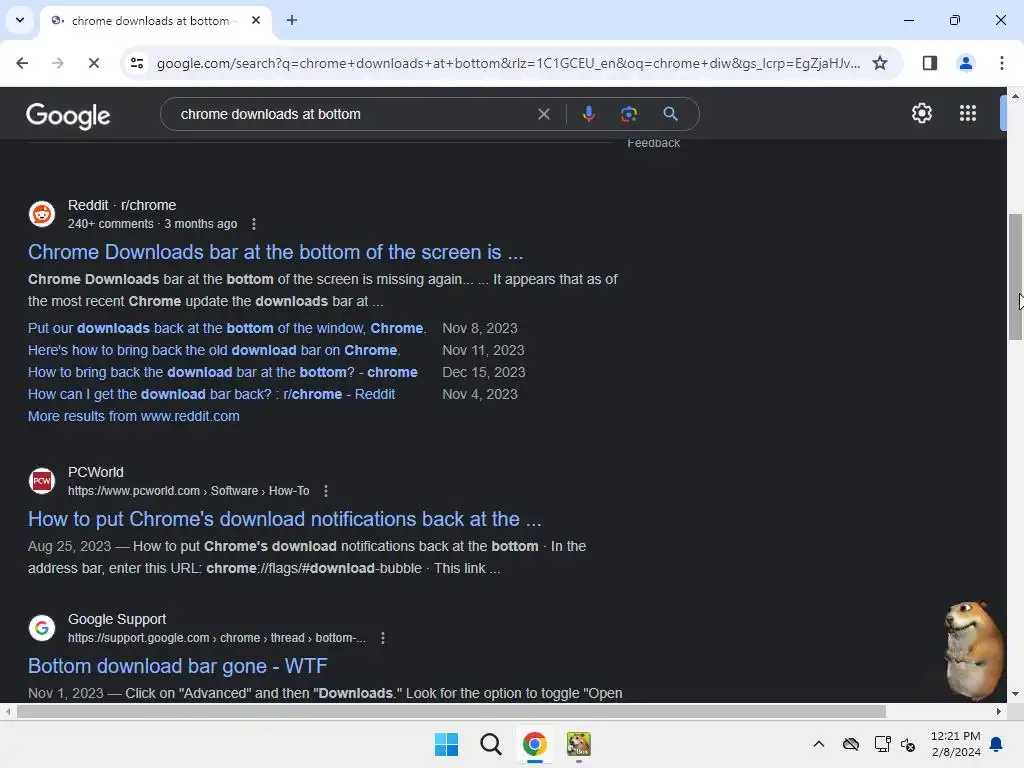Open the Chrome side panel
Image resolution: width=1024 pixels, height=768 pixels.
tap(929, 63)
